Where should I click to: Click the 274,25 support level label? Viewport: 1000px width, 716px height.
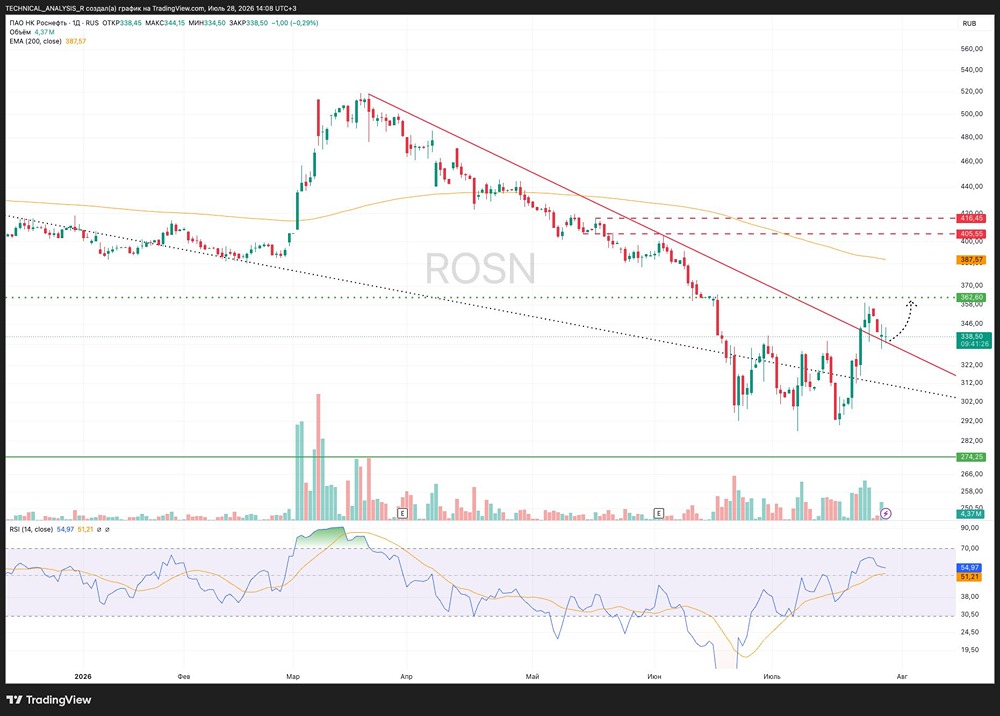pos(971,457)
